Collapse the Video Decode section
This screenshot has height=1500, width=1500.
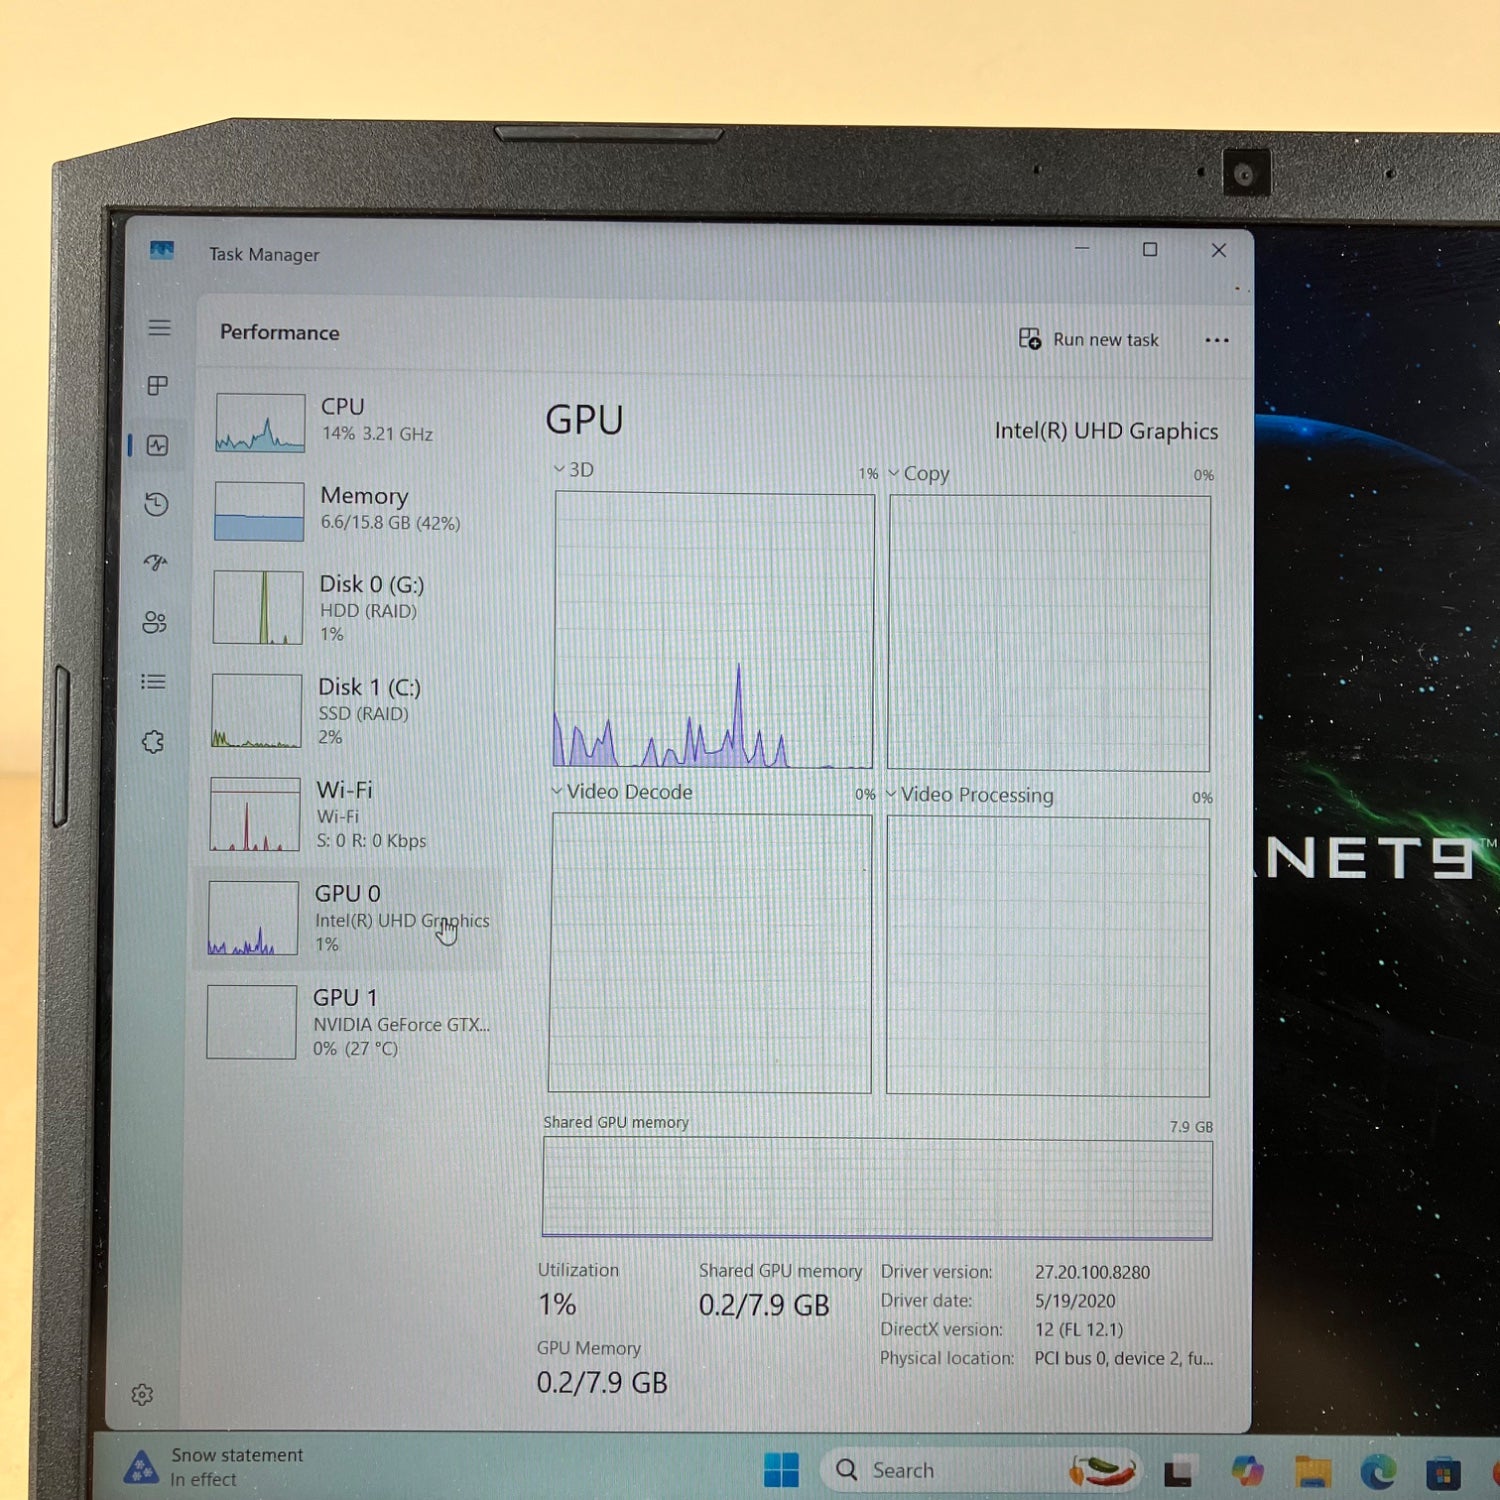click(x=557, y=791)
